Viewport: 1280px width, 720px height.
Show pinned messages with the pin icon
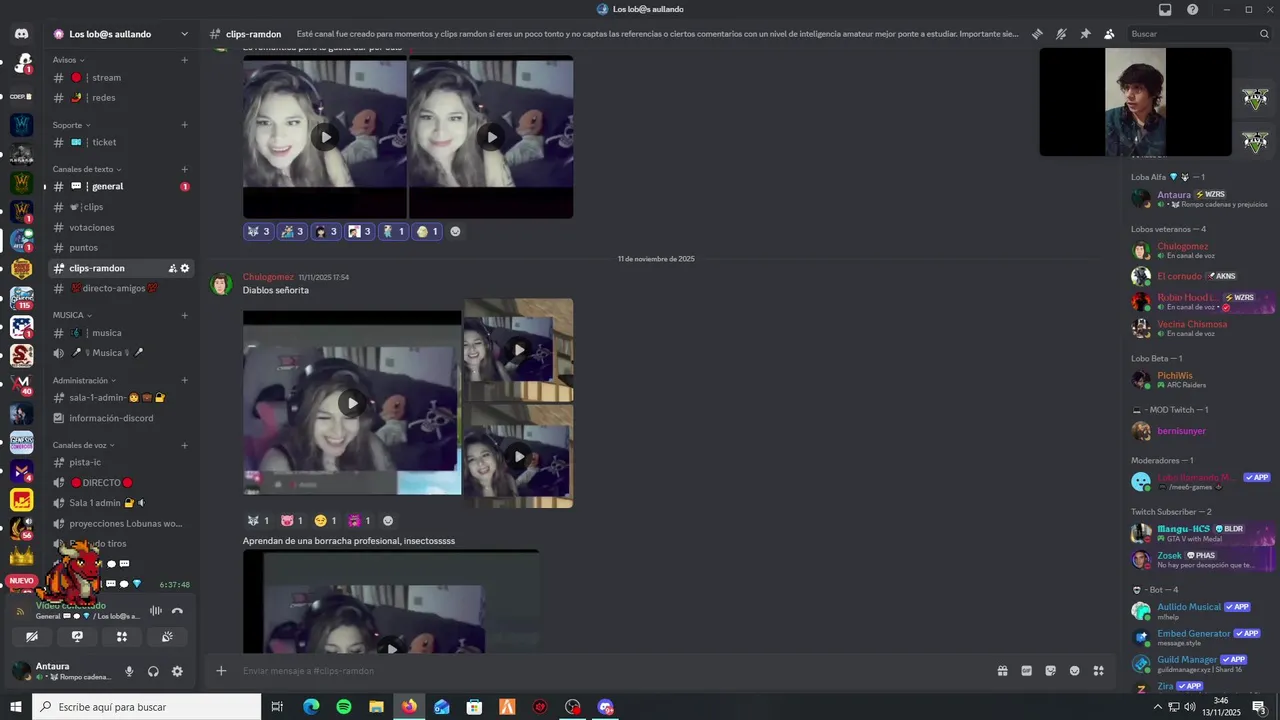[x=1085, y=34]
